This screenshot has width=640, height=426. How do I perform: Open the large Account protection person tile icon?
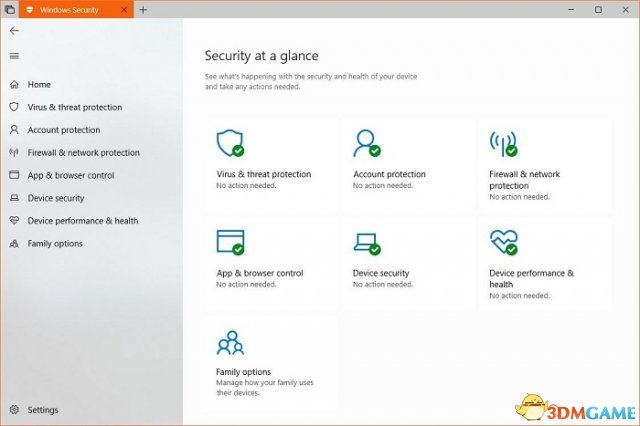[x=367, y=143]
